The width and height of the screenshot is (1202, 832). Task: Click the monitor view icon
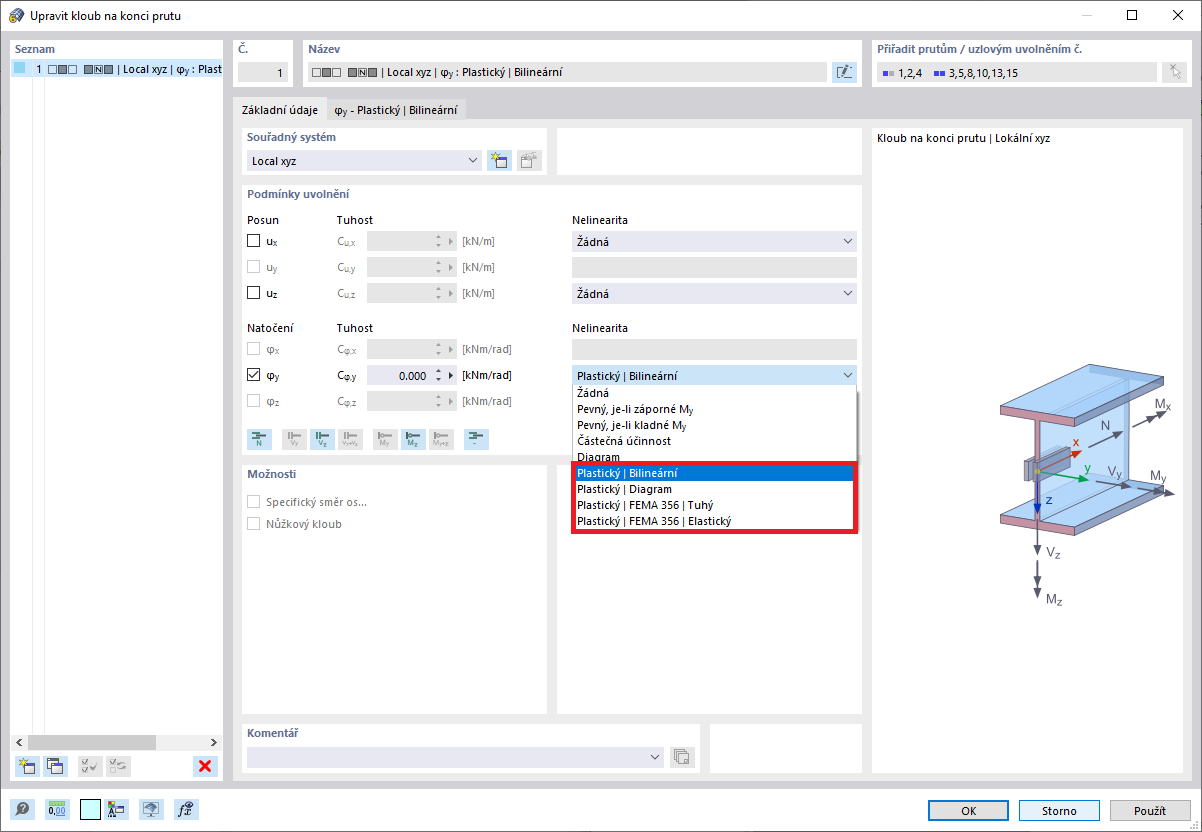(151, 810)
